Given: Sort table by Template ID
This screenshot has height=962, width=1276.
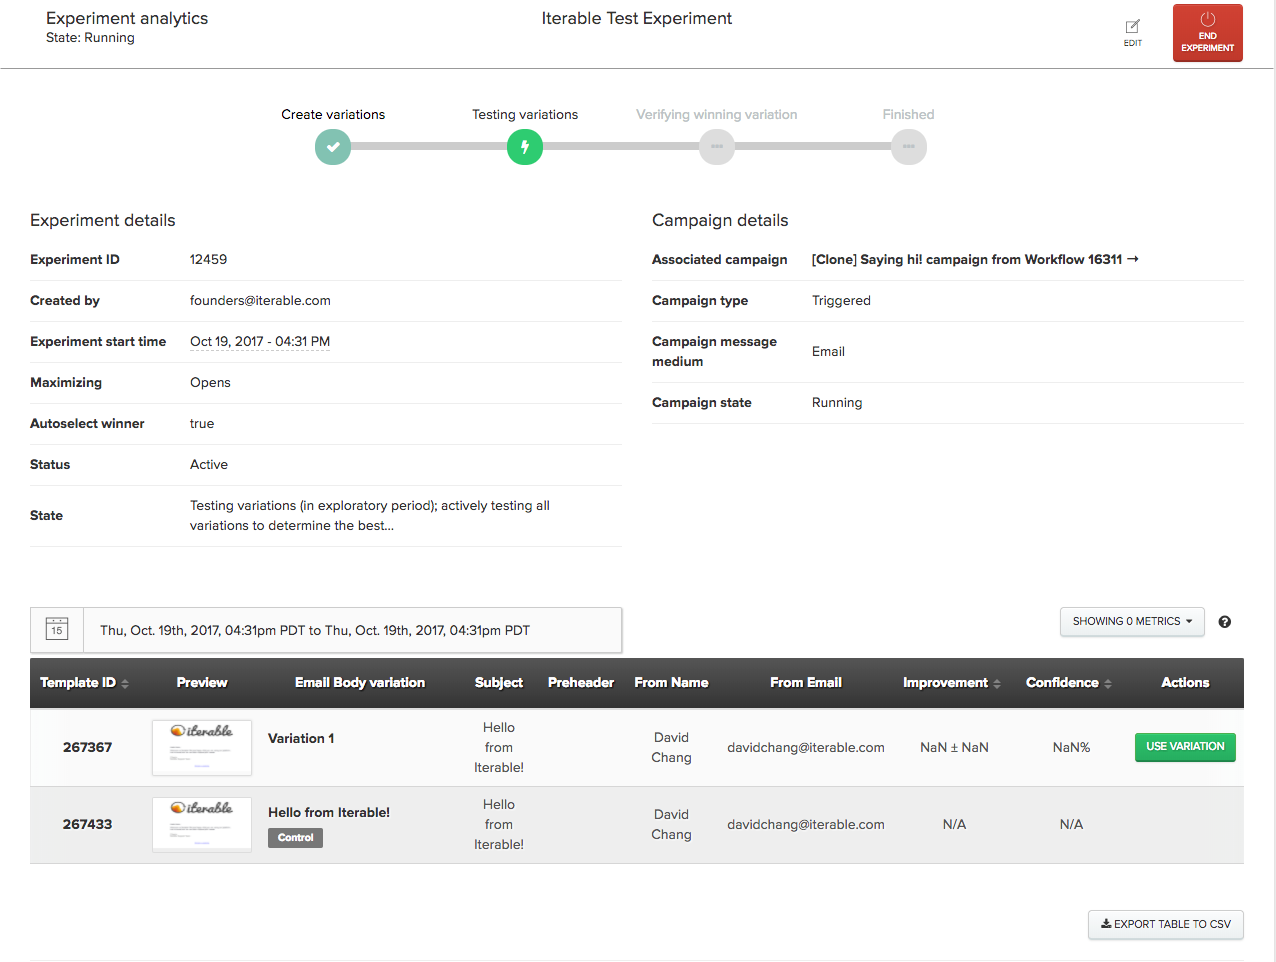Looking at the screenshot, I should [84, 683].
